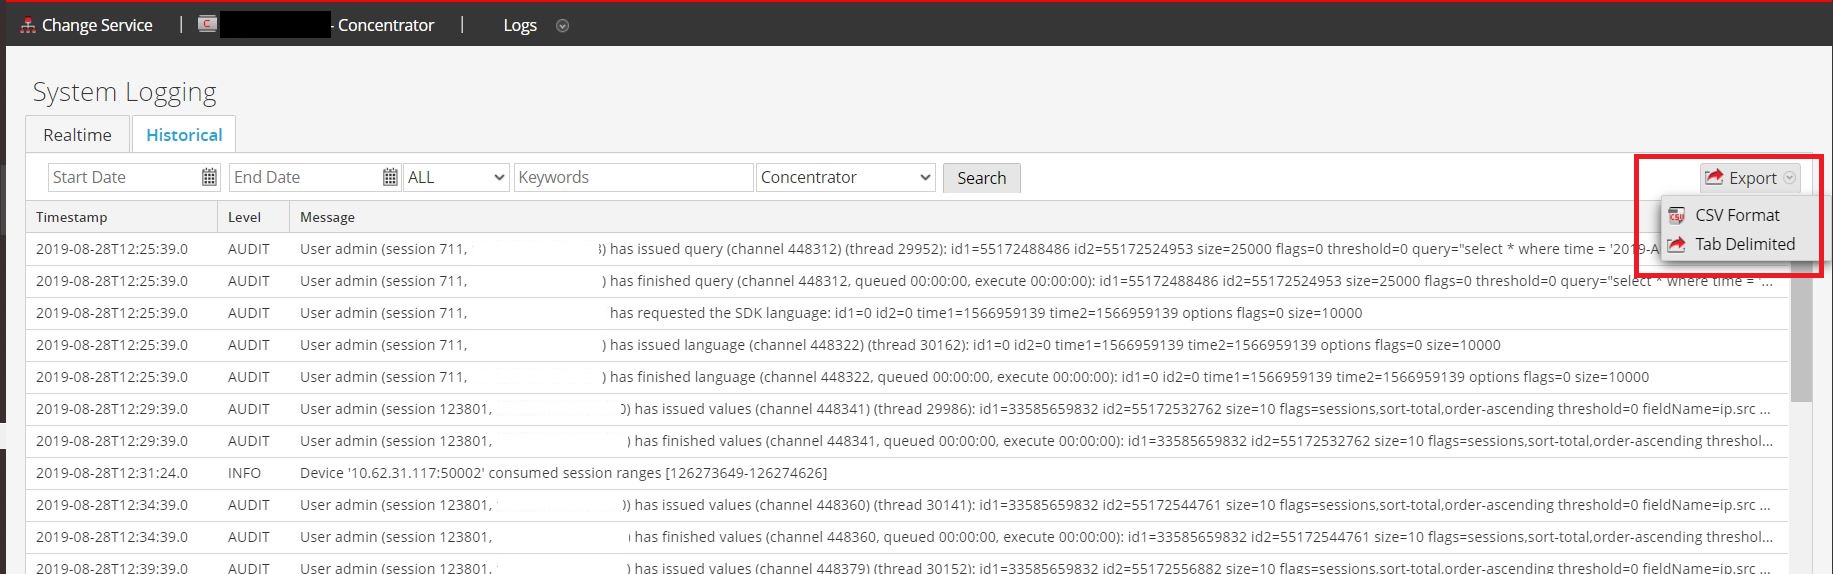Click Change Service link

(x=97, y=25)
